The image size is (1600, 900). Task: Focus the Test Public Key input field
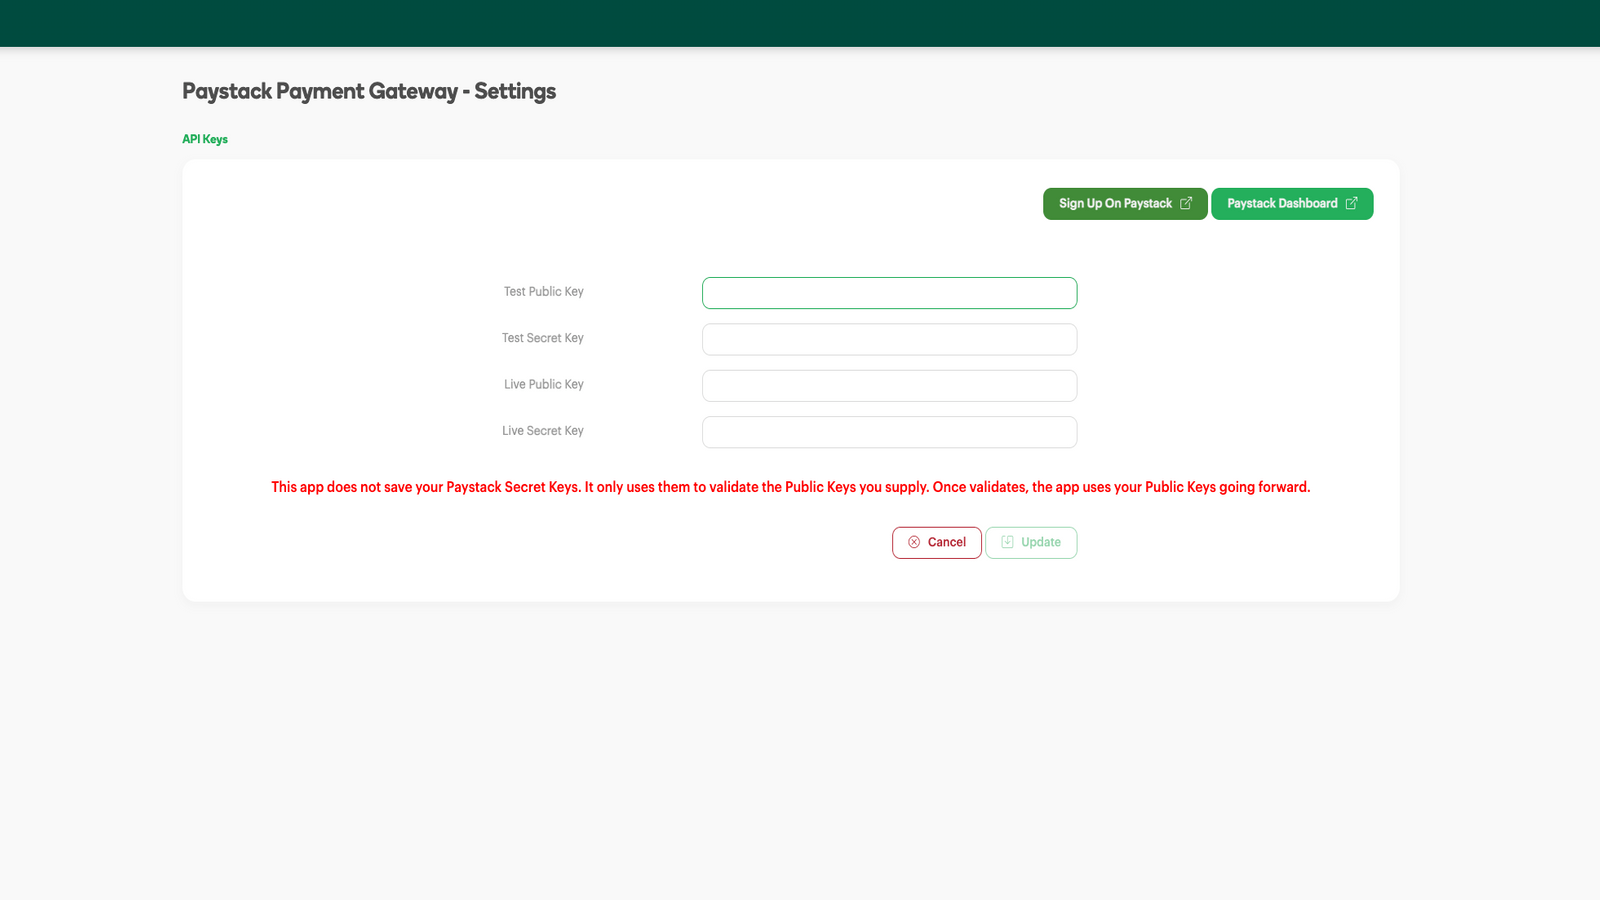point(889,293)
